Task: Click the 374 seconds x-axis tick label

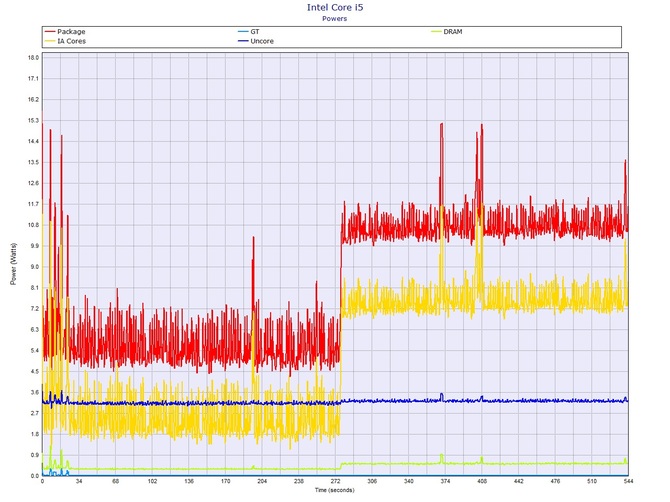Action: point(445,481)
